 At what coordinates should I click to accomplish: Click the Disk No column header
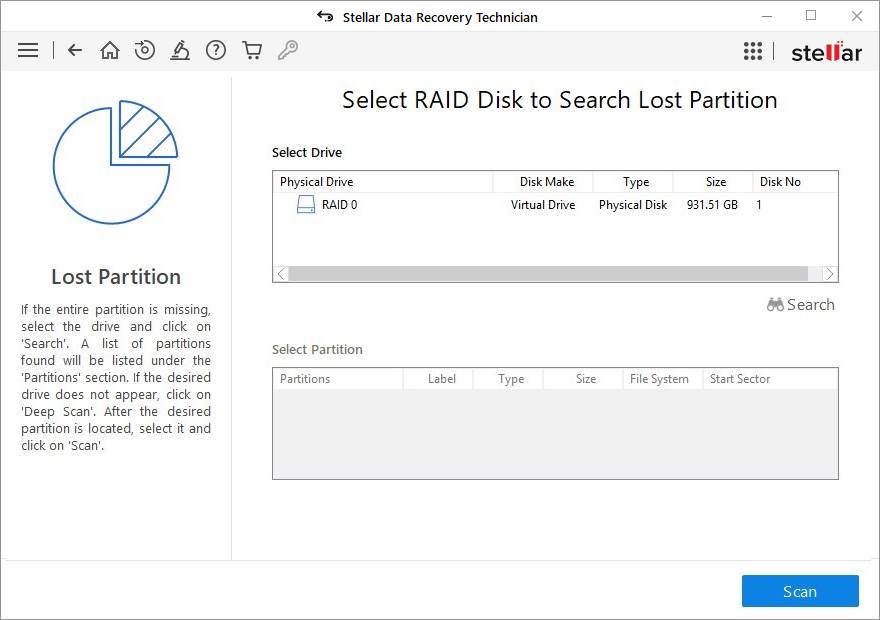795,182
